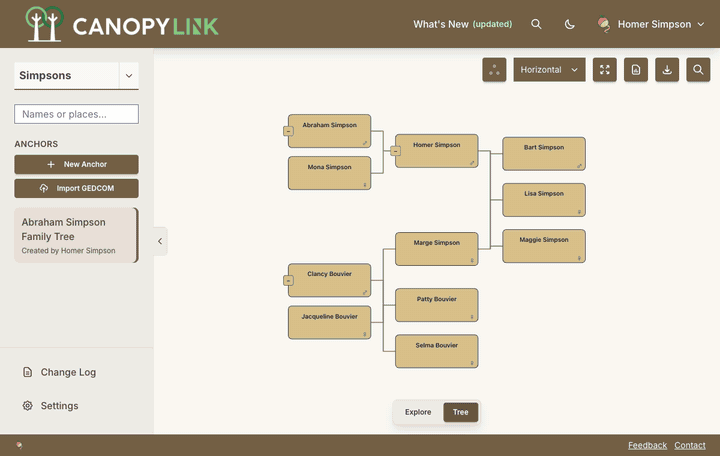This screenshot has width=720, height=456.
Task: Fit the tree to screen
Action: pos(605,70)
